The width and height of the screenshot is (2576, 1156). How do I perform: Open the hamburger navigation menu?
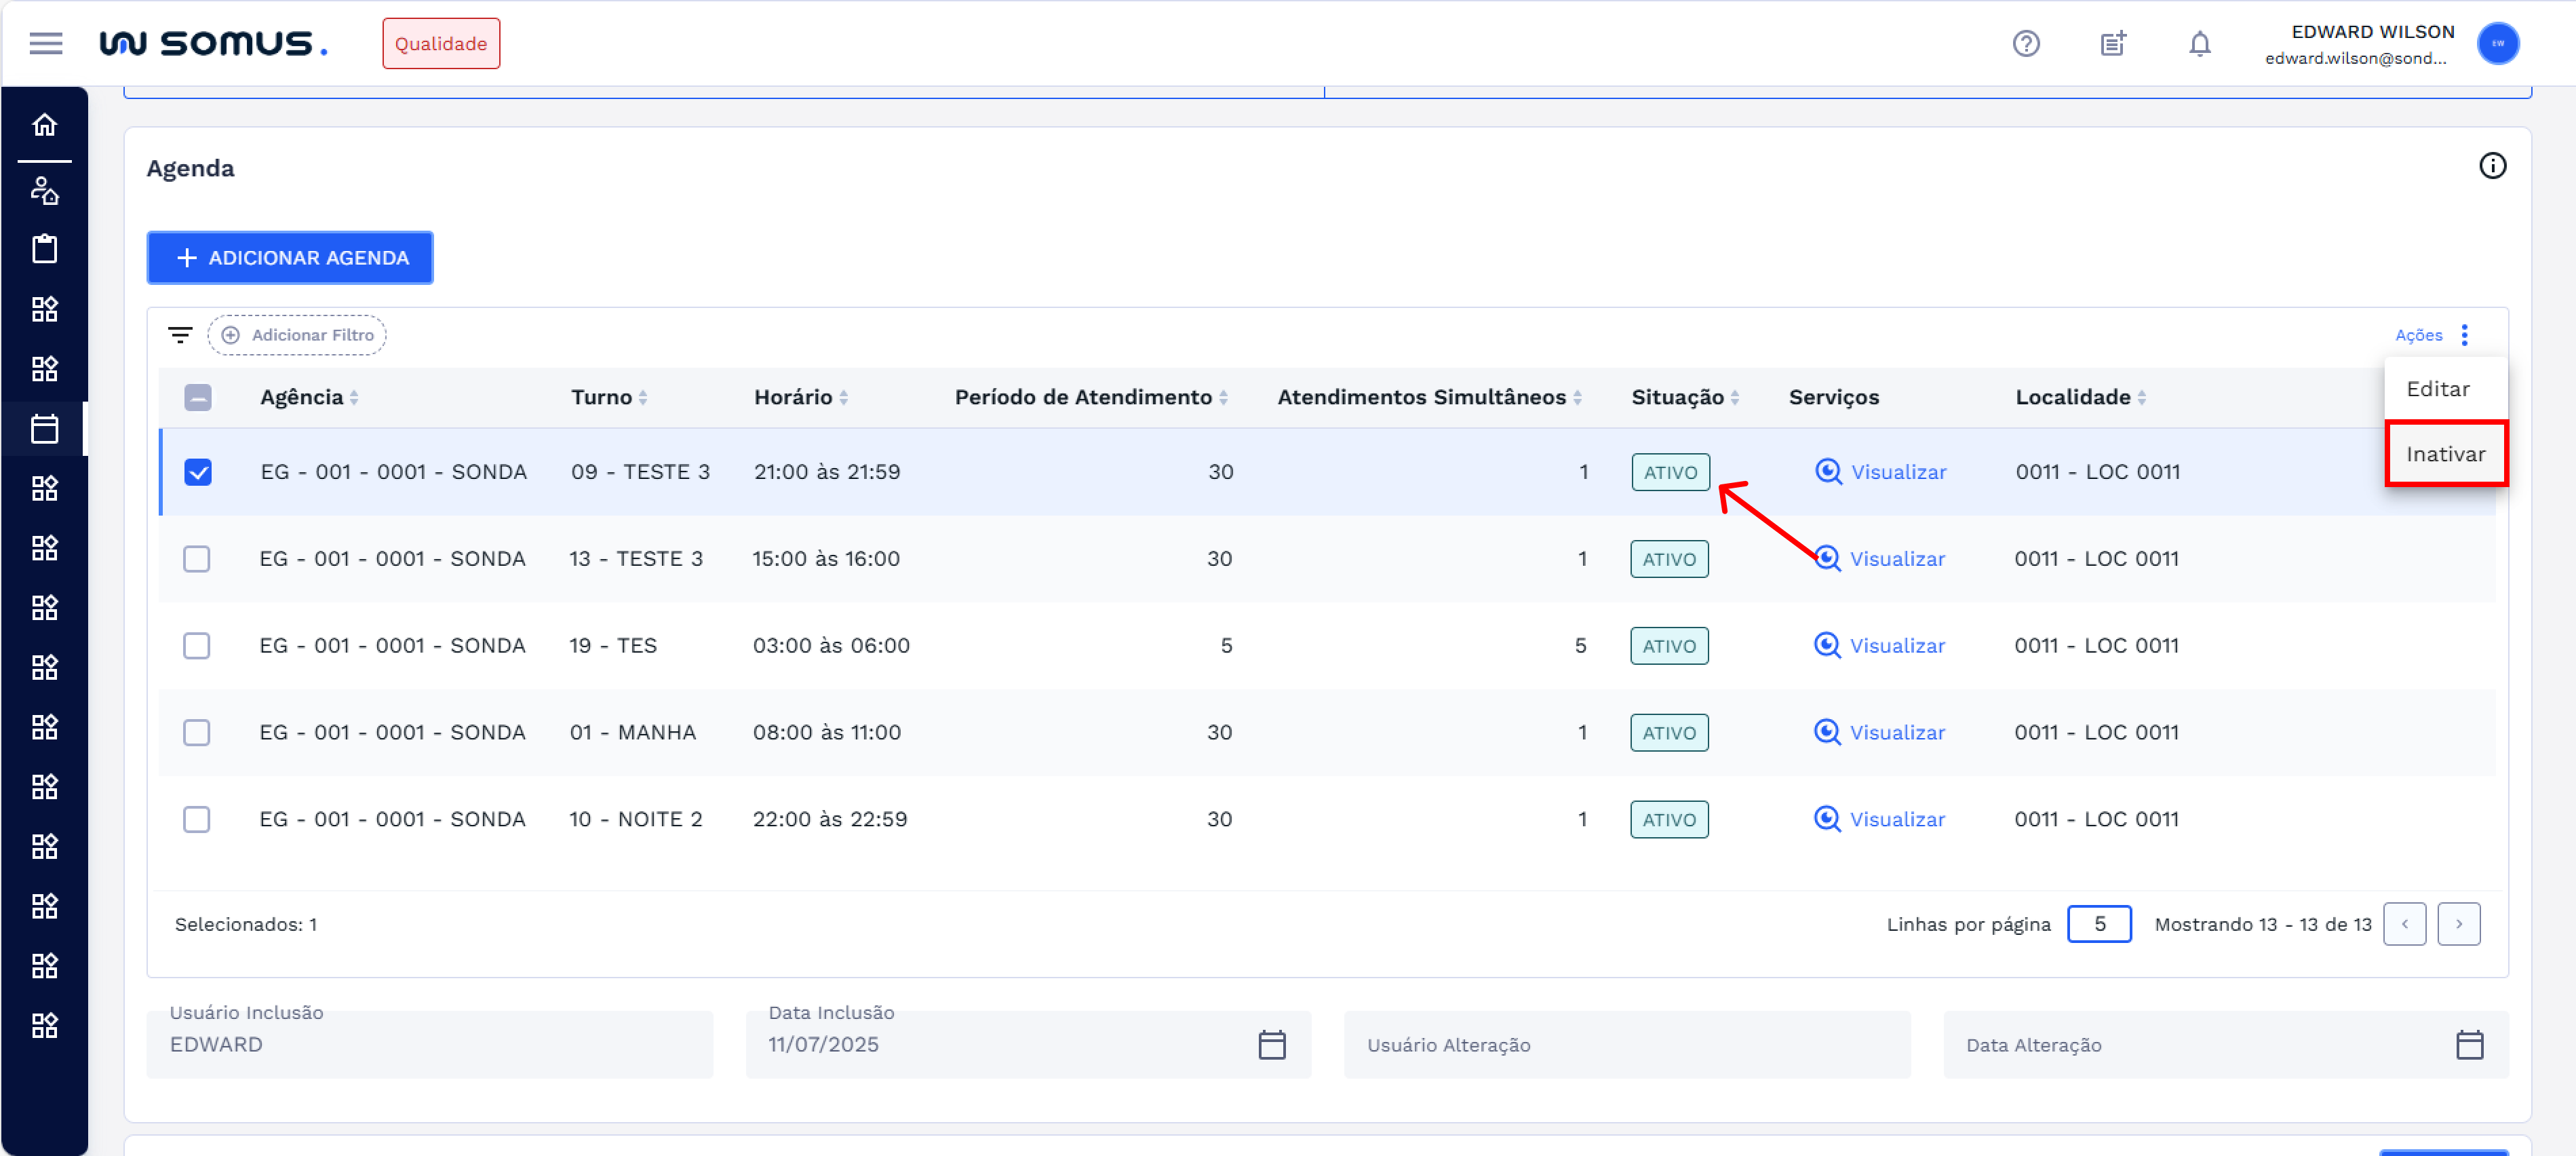point(45,43)
